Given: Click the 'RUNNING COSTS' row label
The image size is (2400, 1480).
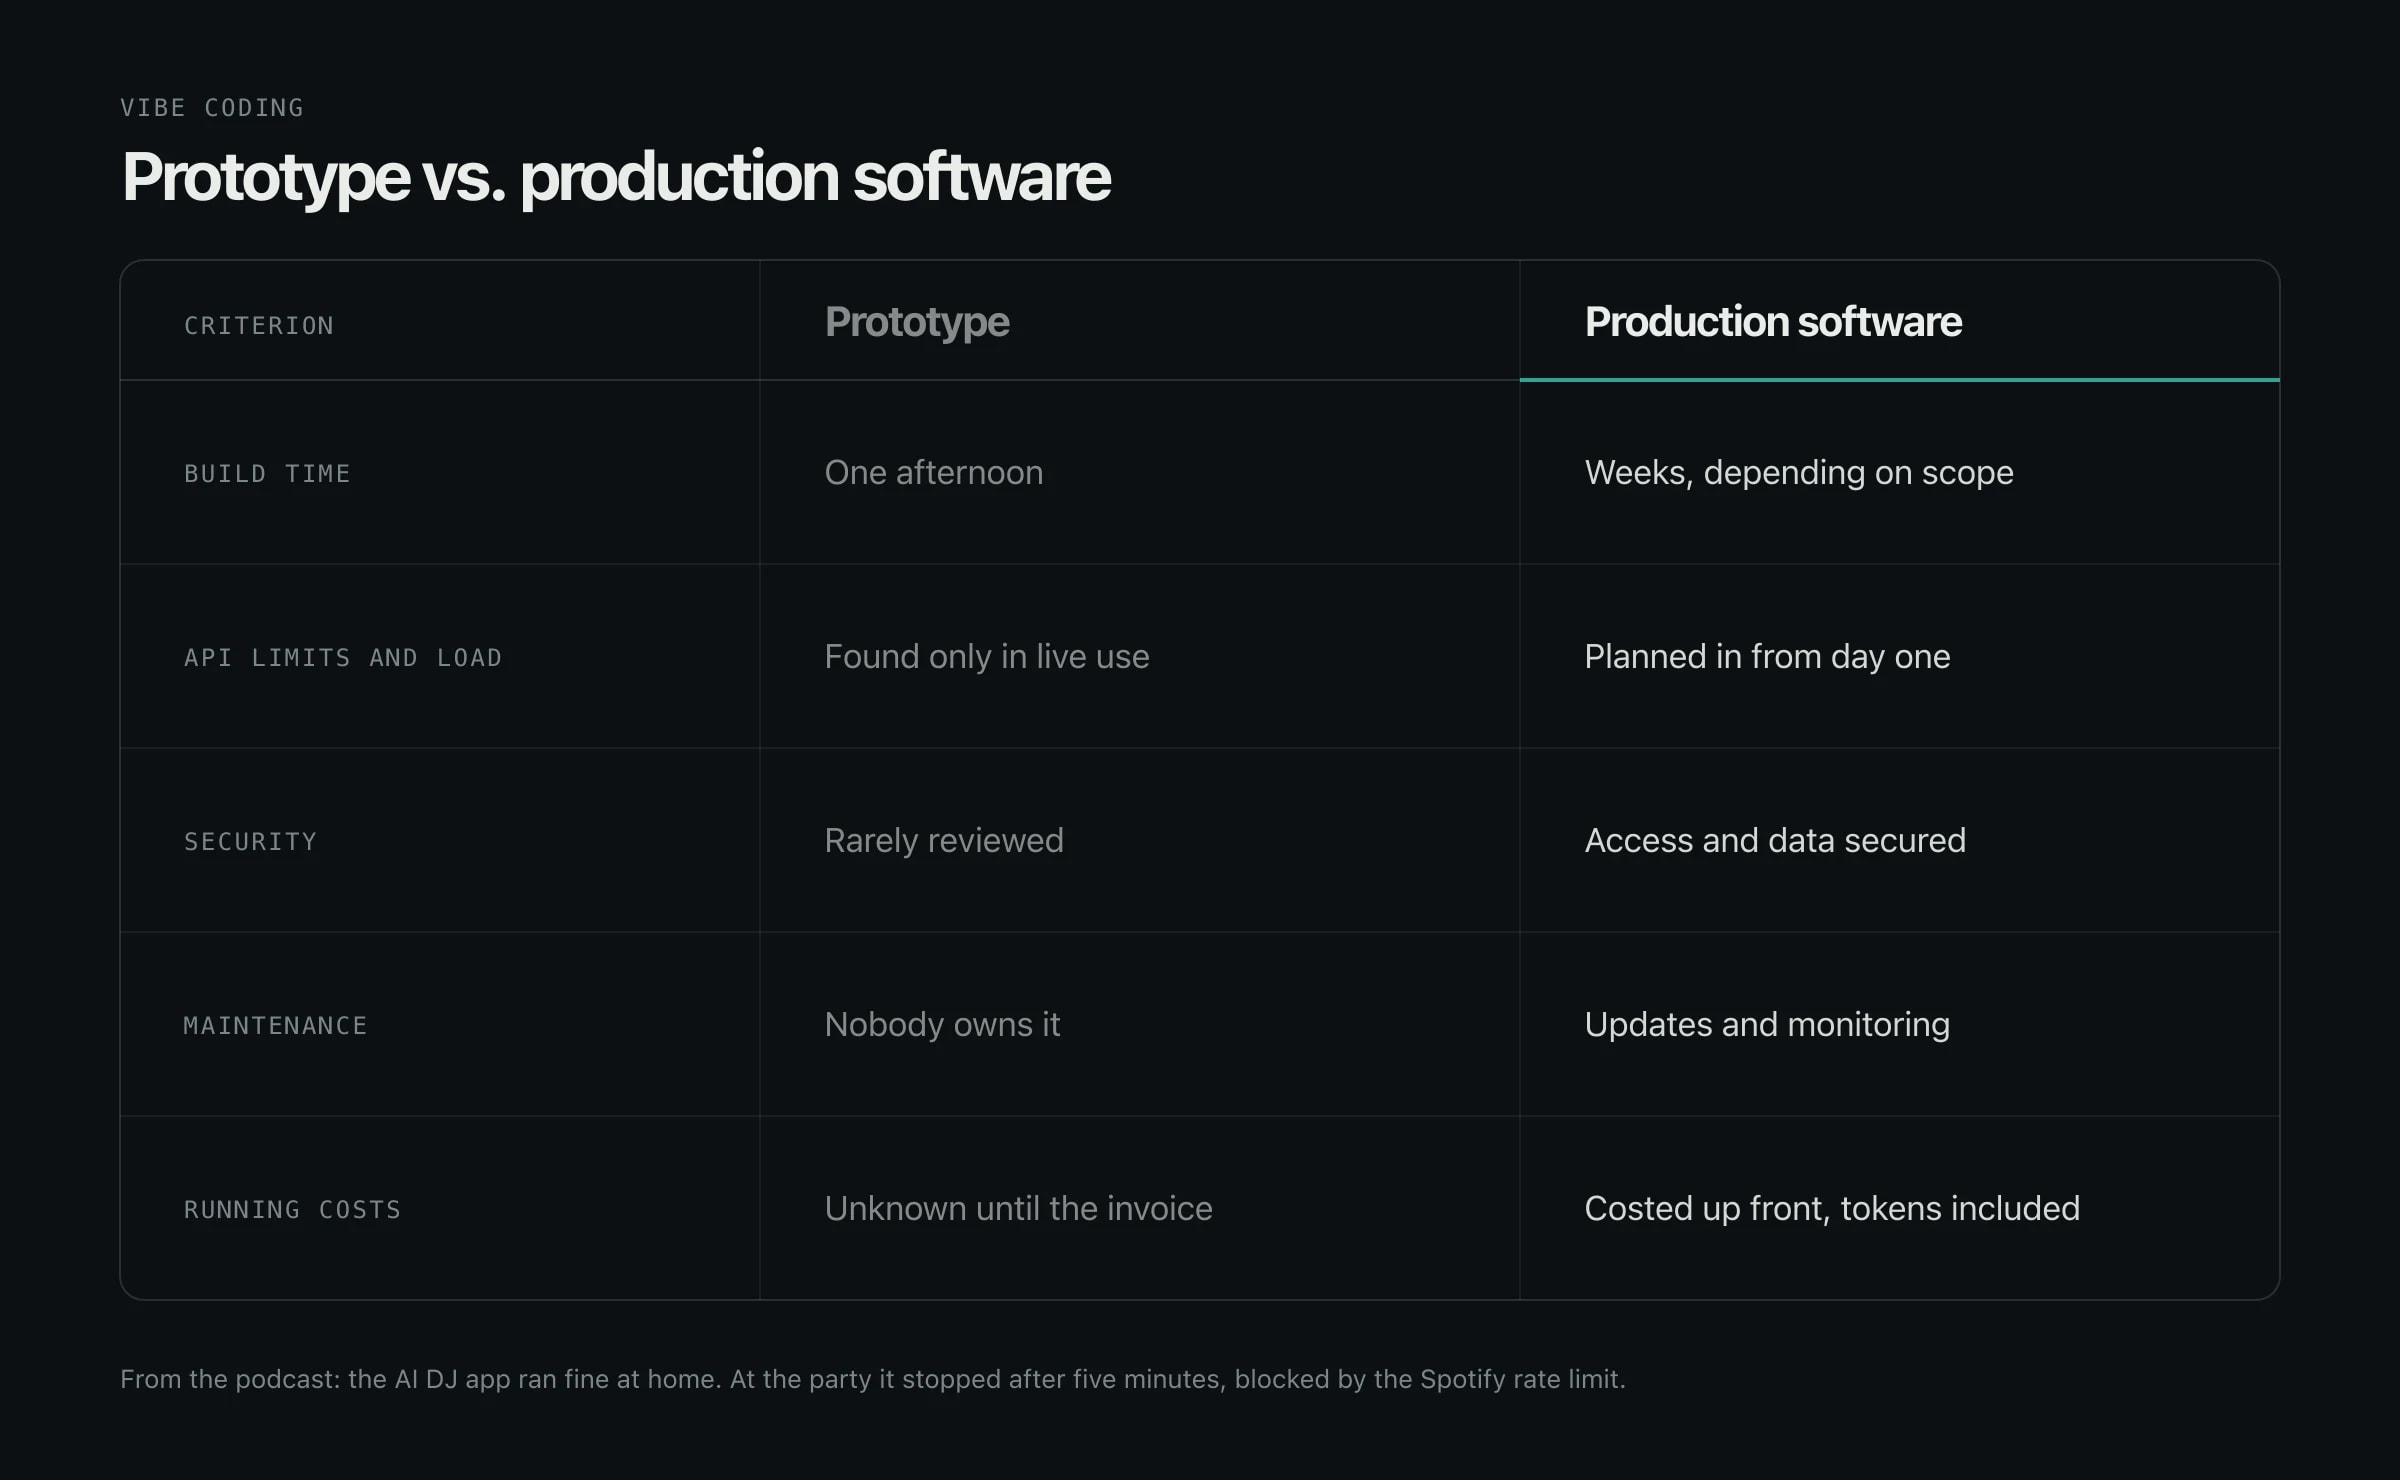Looking at the screenshot, I should 292,1210.
